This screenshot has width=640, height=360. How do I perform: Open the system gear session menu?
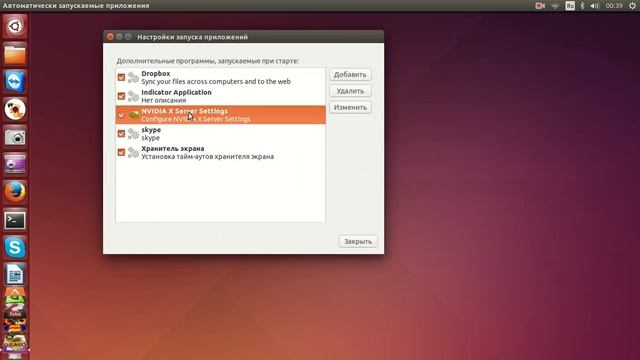point(632,6)
